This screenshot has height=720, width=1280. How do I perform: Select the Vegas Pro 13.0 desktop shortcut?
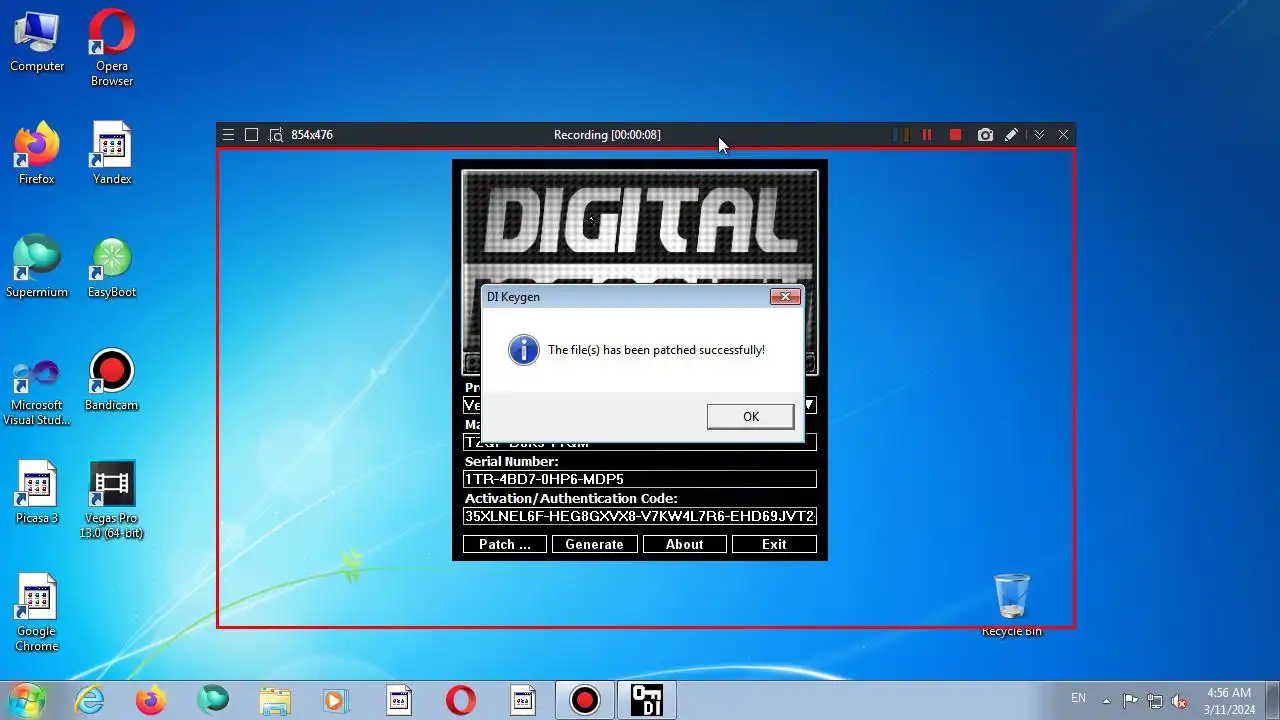[112, 500]
